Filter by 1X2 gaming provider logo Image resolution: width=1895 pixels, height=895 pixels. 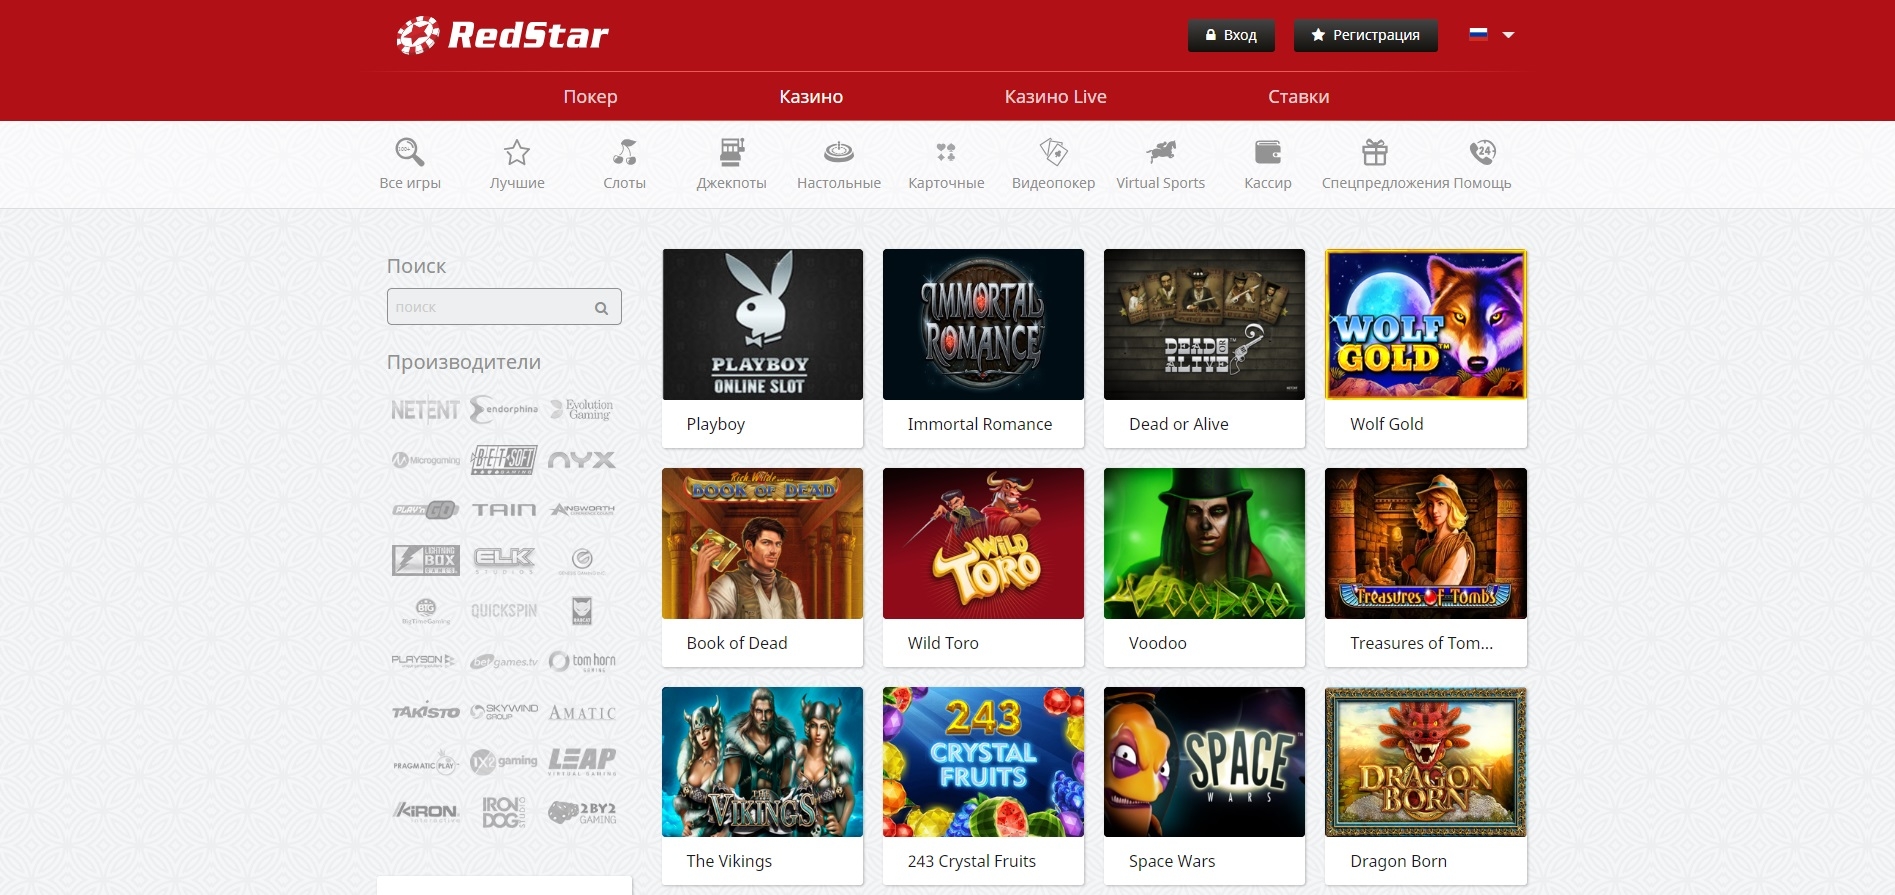pos(504,761)
